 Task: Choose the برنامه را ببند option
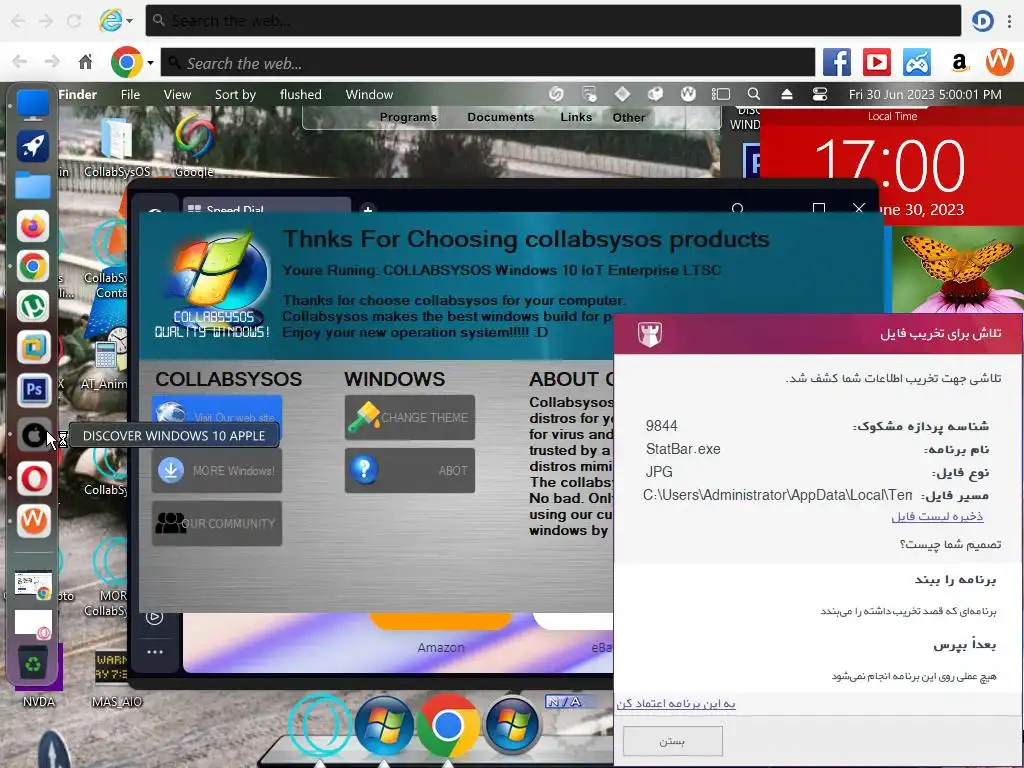955,579
